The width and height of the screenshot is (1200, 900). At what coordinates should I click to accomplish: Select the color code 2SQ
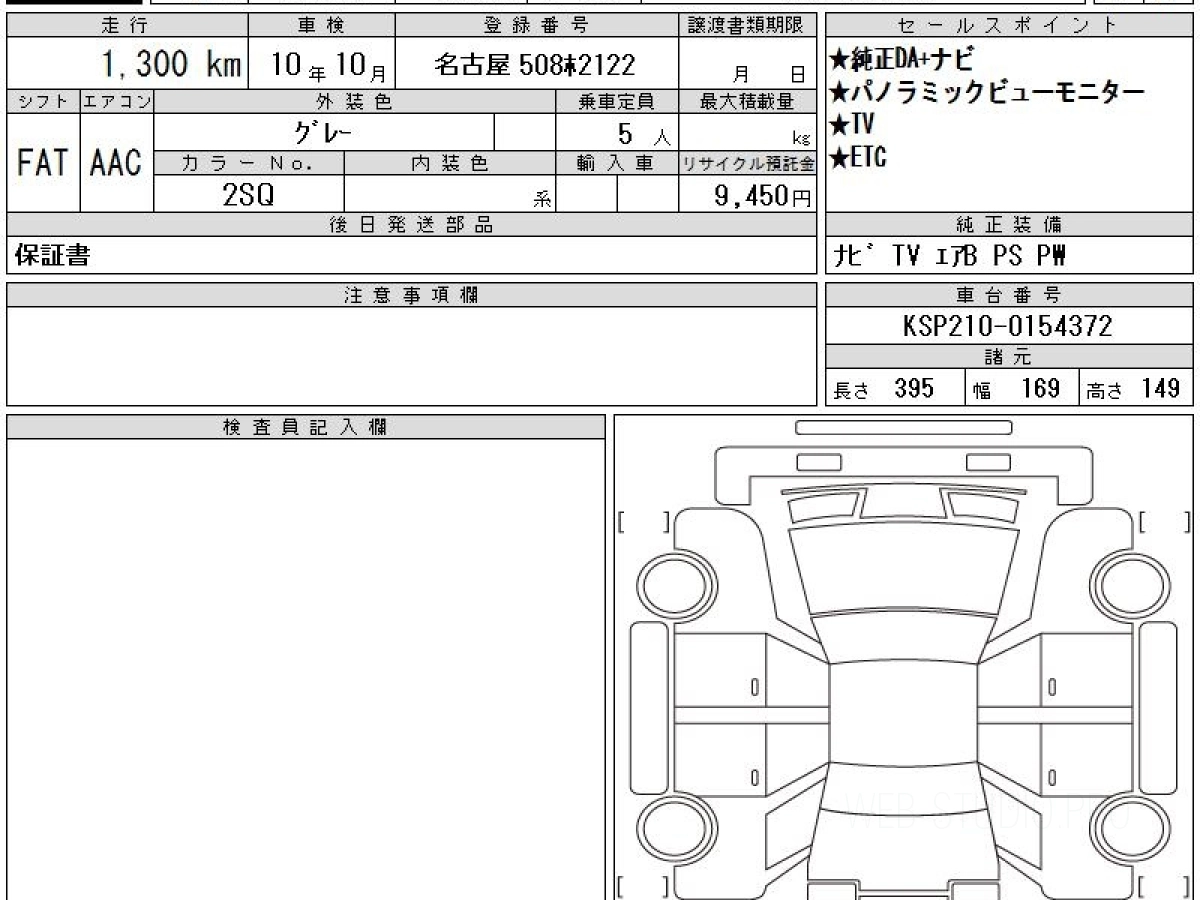coord(247,195)
